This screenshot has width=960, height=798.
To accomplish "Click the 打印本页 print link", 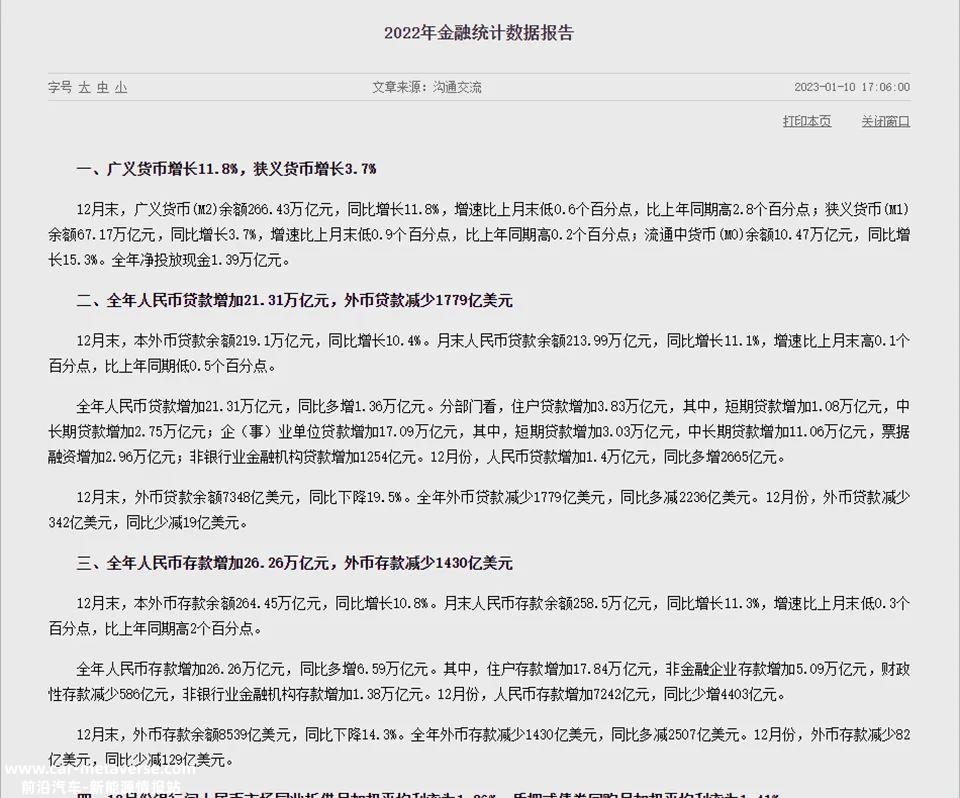I will click(807, 121).
